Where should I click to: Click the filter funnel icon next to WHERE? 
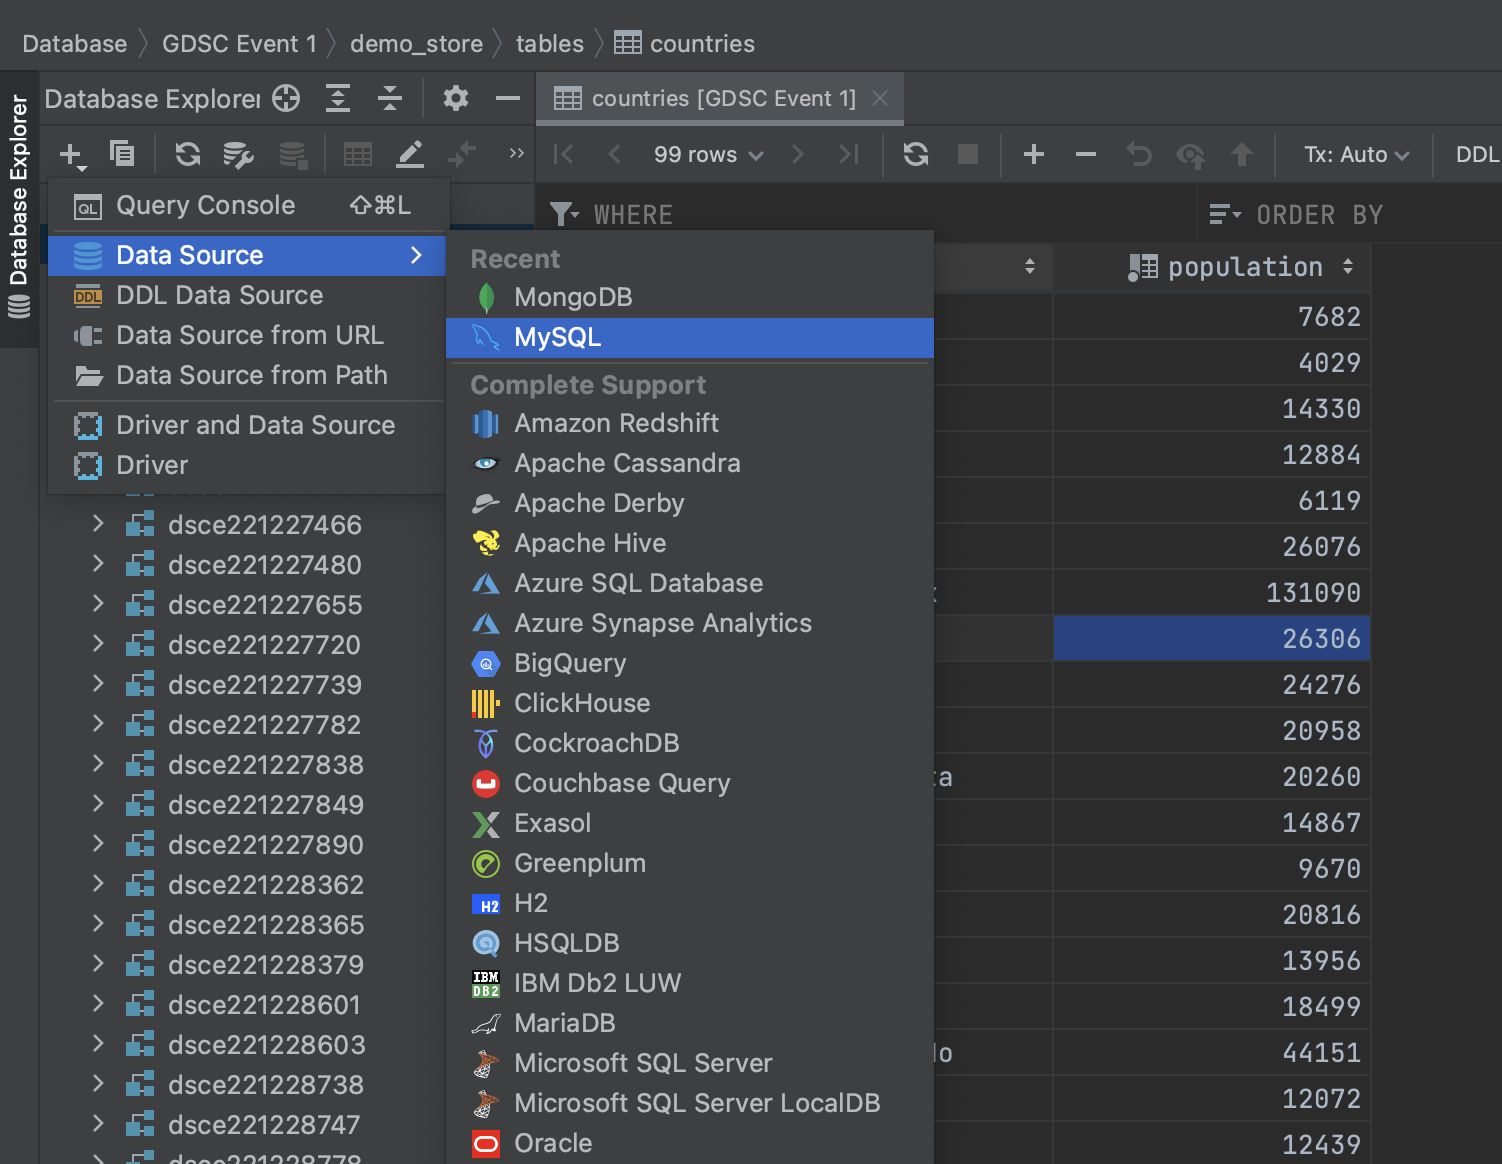click(564, 214)
